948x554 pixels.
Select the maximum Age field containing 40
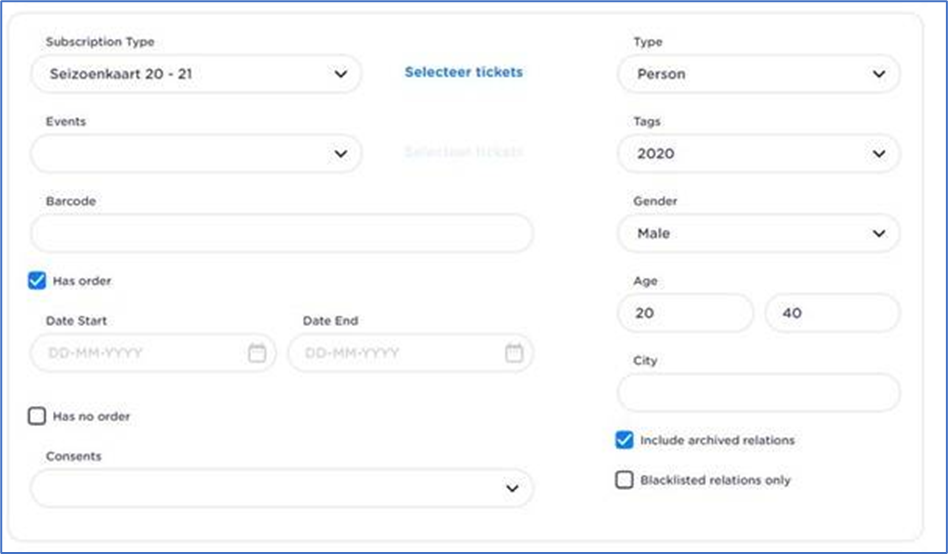coord(832,313)
